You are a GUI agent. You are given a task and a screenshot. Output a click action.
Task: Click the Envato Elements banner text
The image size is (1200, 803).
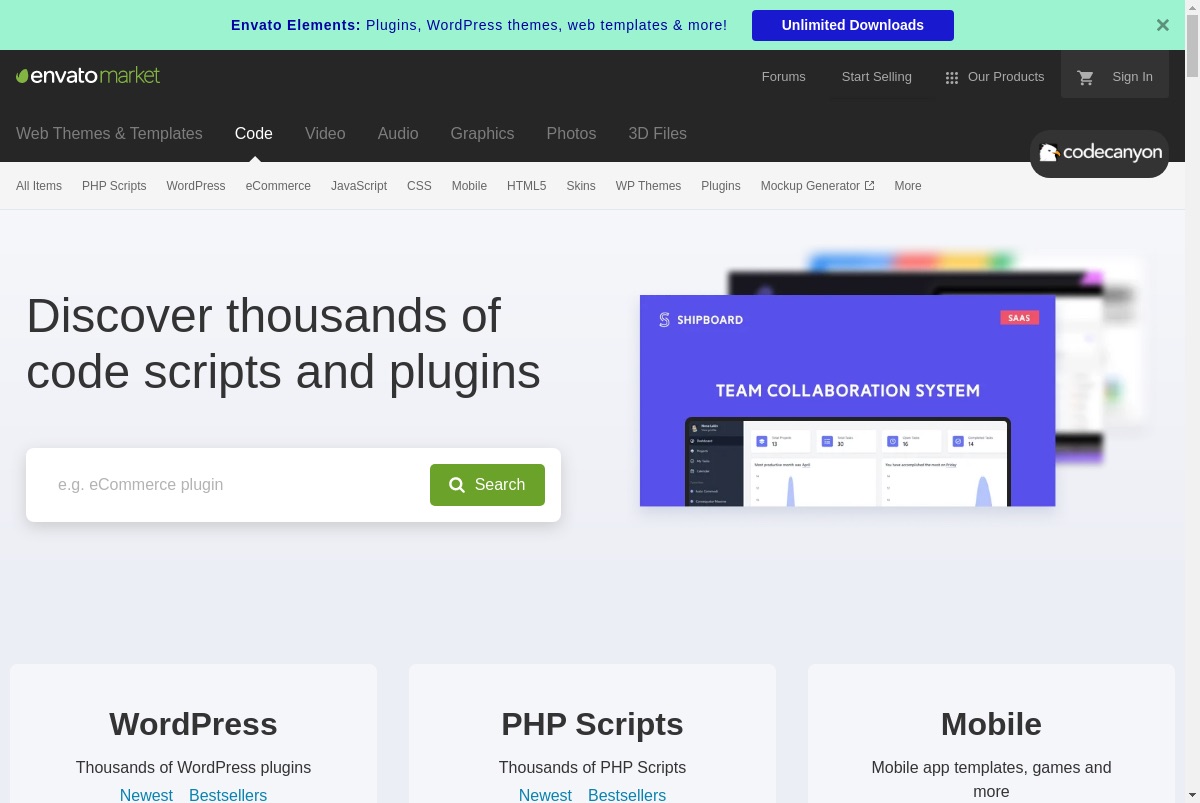tap(479, 25)
